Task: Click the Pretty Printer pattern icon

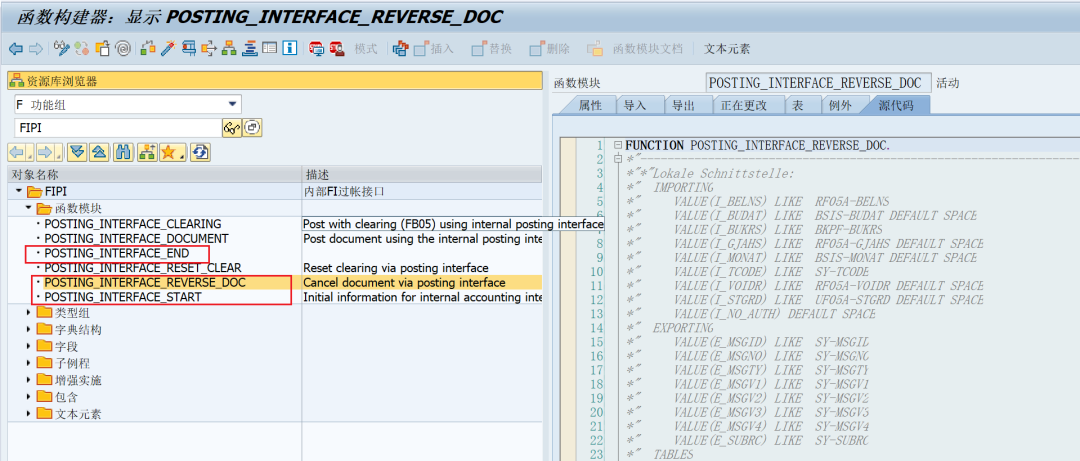Action: click(399, 49)
